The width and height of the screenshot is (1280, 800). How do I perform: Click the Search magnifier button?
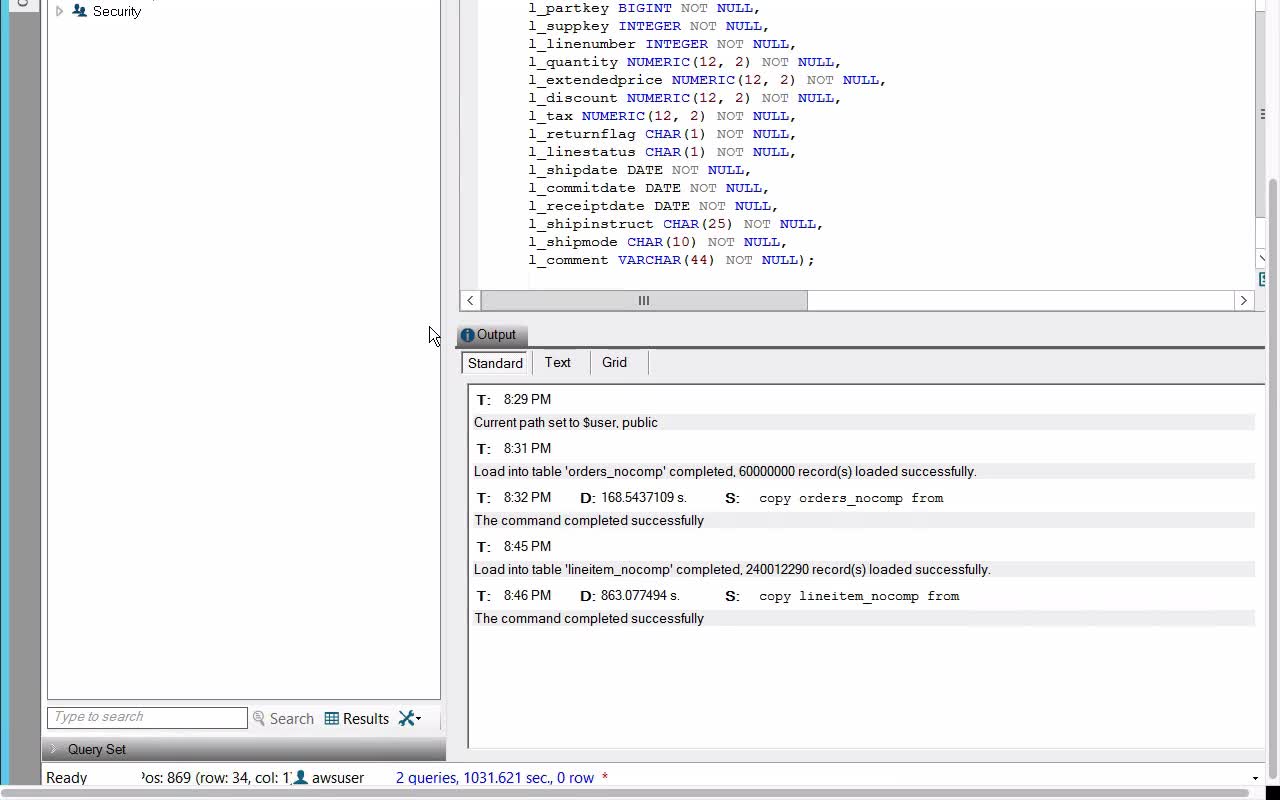[x=283, y=718]
